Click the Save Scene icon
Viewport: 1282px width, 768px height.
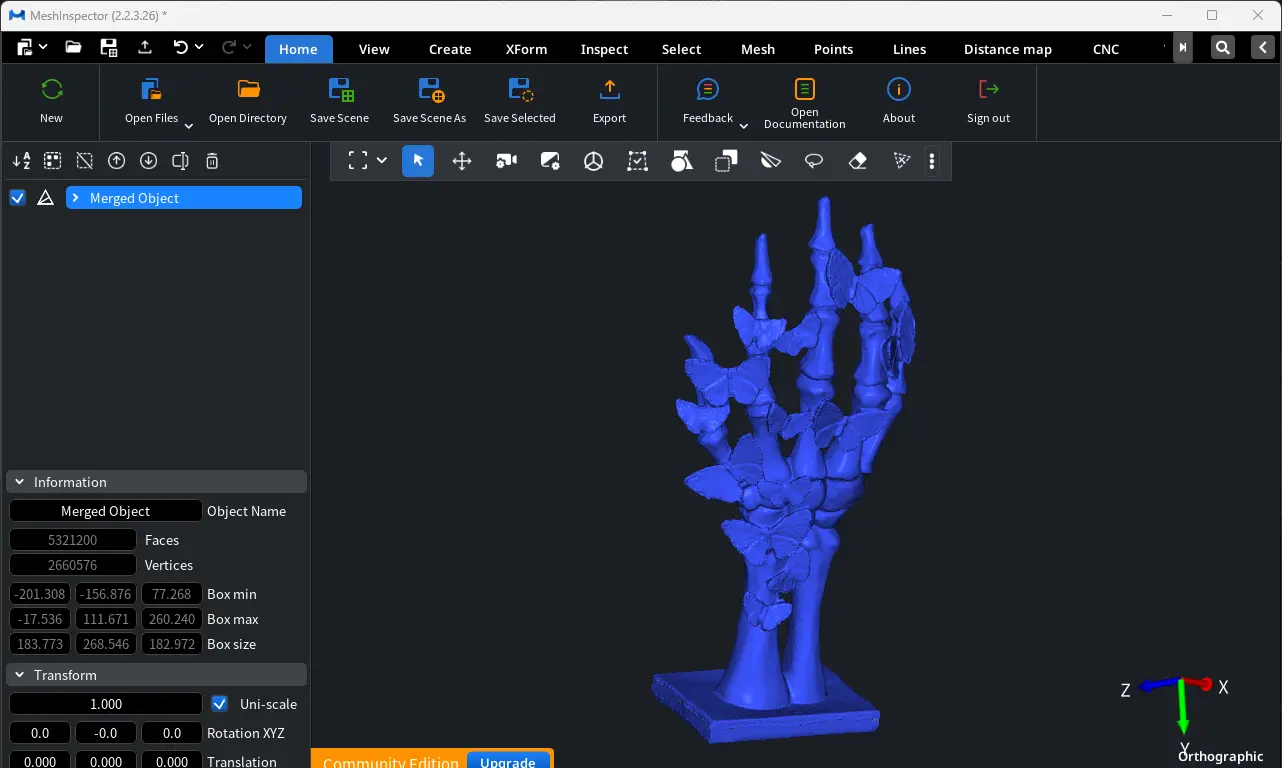339,91
